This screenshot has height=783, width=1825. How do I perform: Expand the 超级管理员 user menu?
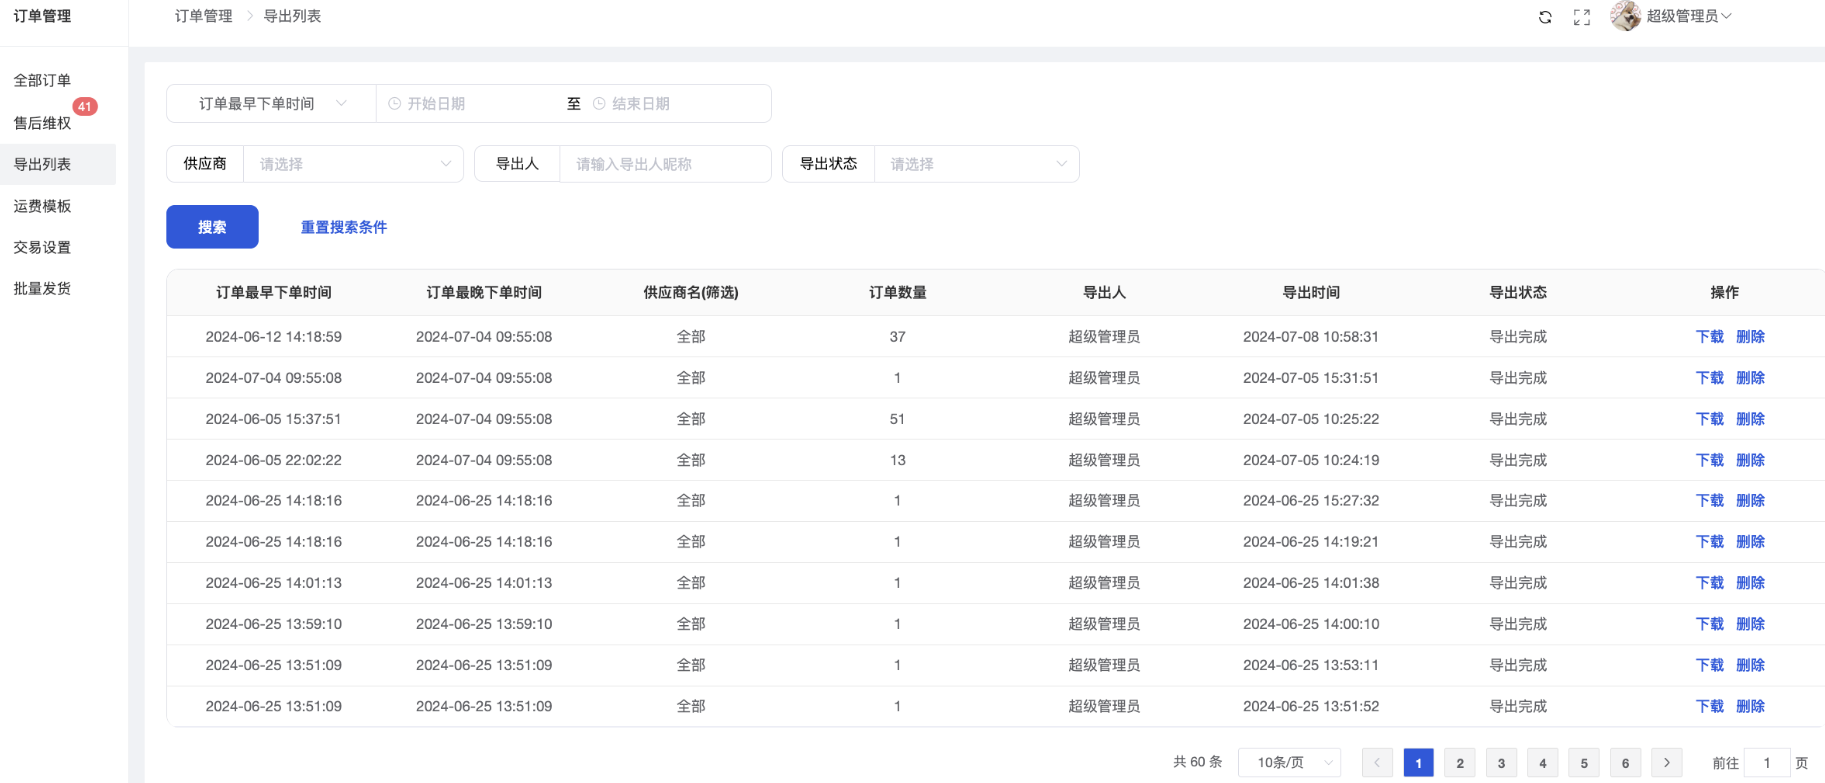(1688, 16)
